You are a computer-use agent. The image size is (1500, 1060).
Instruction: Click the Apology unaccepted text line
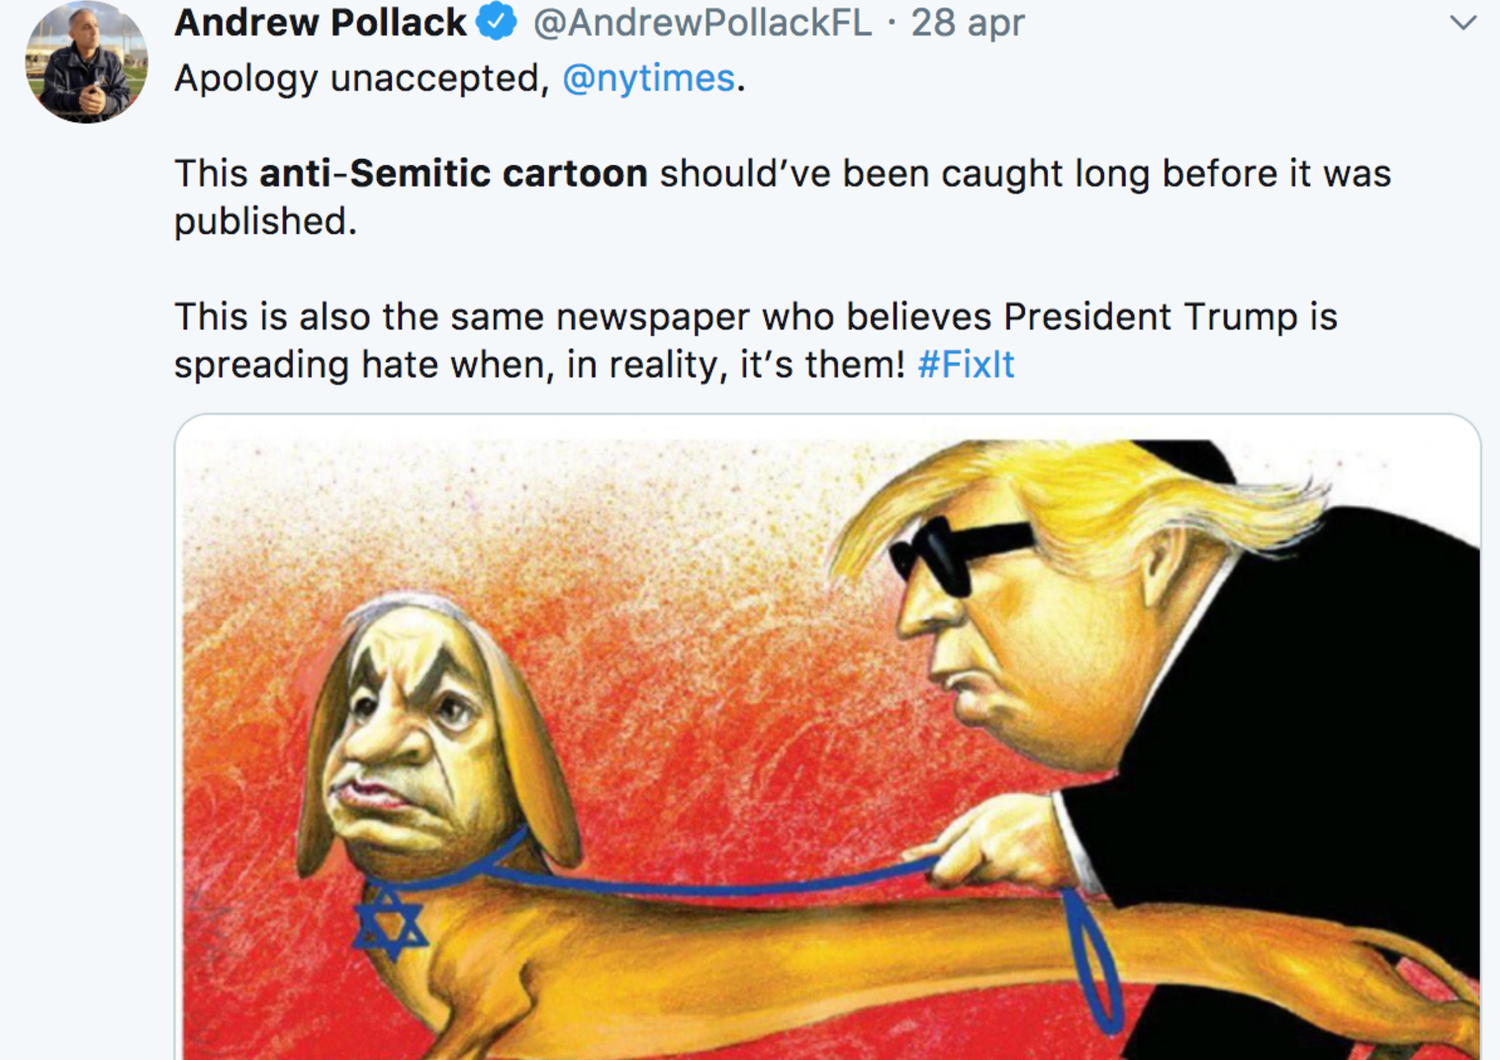coord(460,78)
